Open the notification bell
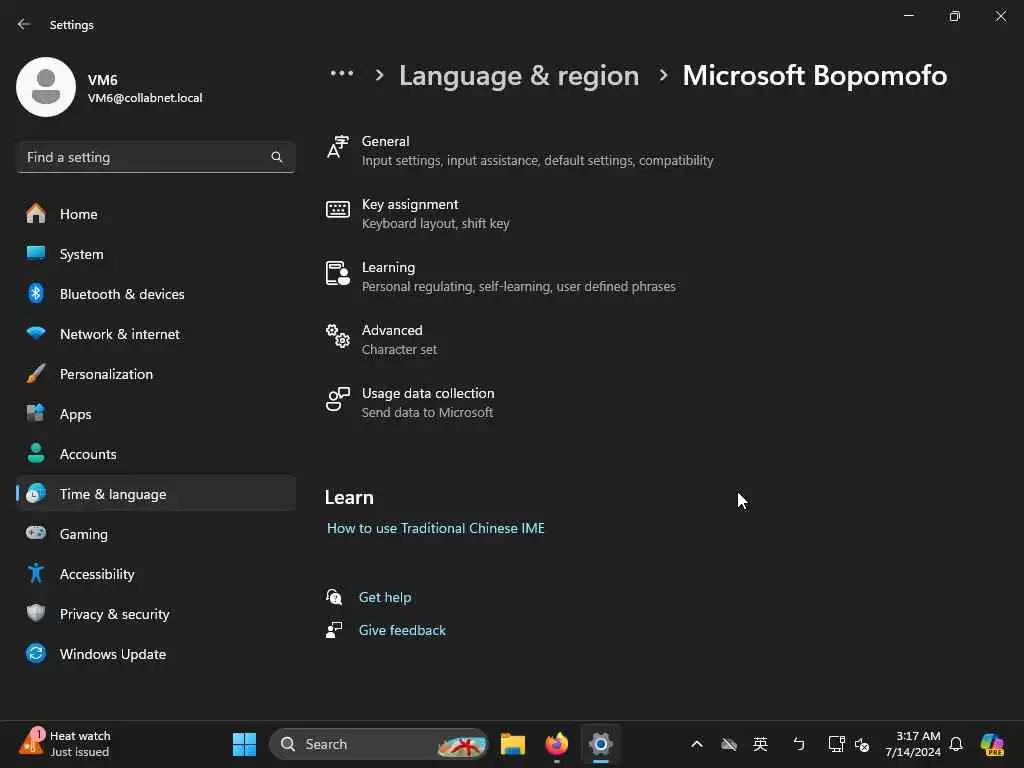 [x=956, y=744]
